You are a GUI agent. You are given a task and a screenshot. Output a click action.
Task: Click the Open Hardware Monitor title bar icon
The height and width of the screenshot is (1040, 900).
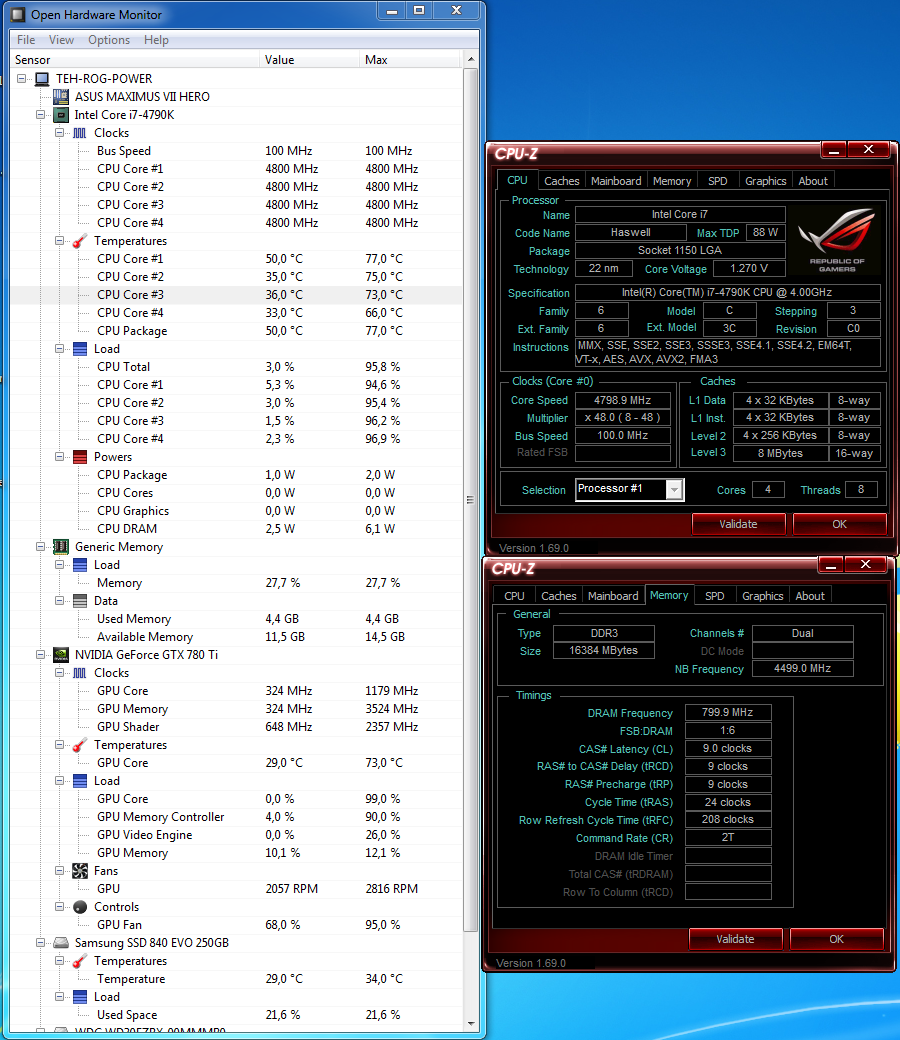(18, 15)
